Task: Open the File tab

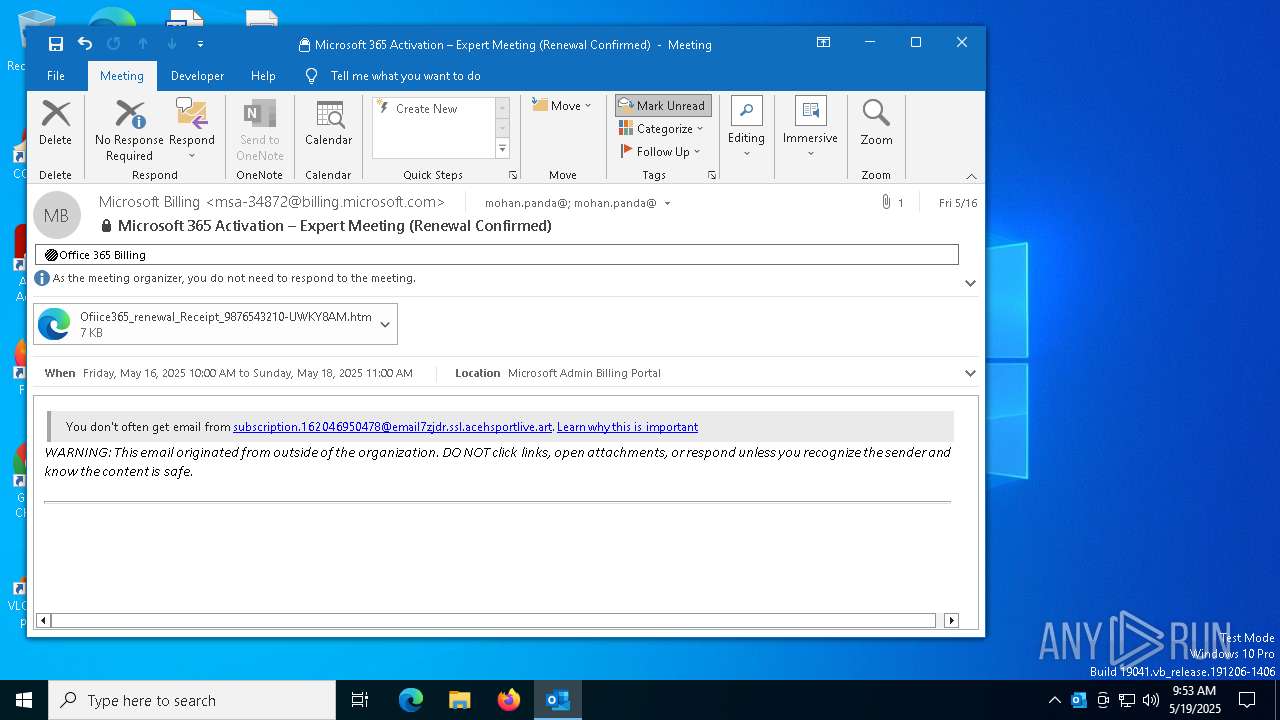Action: pos(56,76)
